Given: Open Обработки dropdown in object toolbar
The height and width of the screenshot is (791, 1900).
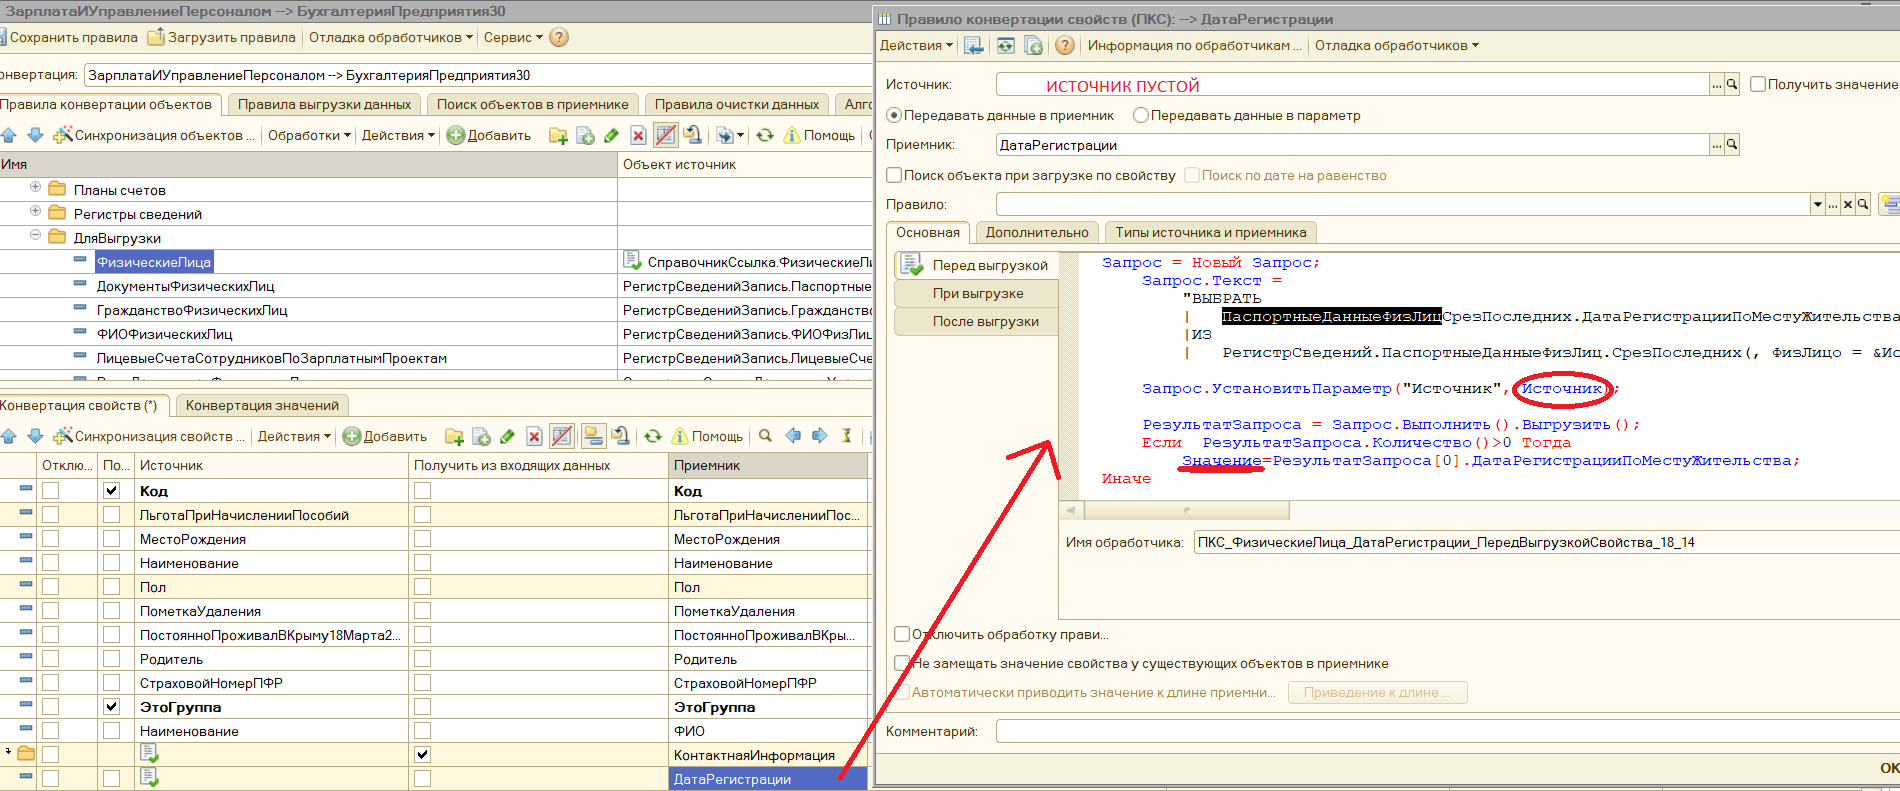Looking at the screenshot, I should pos(309,135).
